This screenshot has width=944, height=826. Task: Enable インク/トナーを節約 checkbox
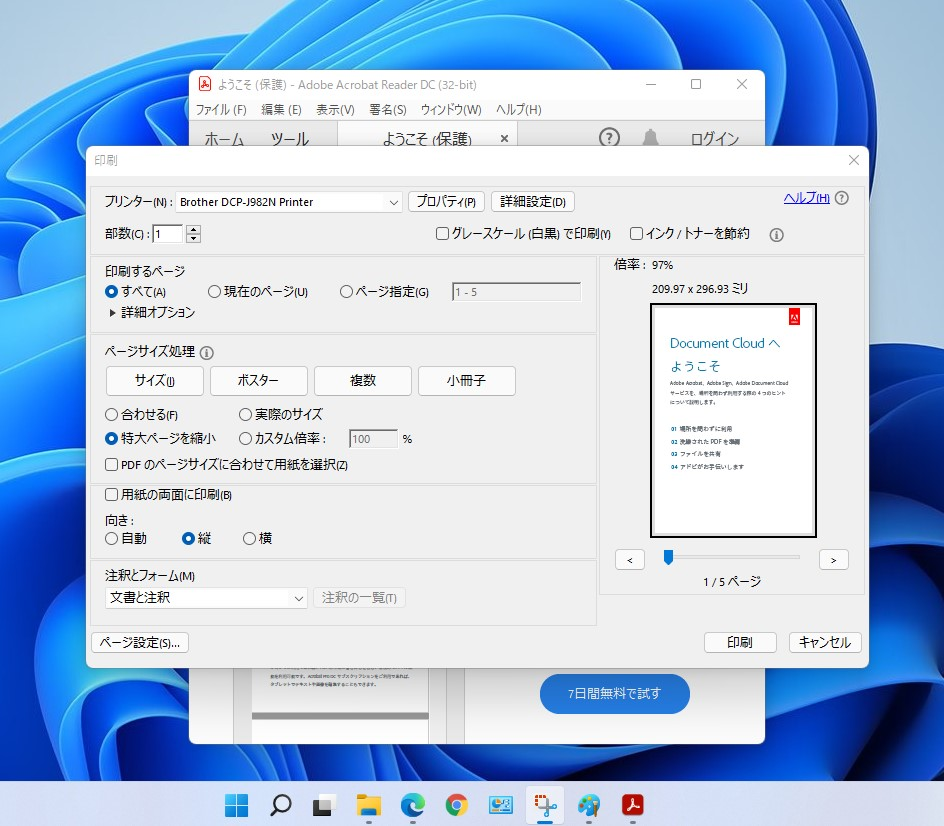[x=636, y=234]
